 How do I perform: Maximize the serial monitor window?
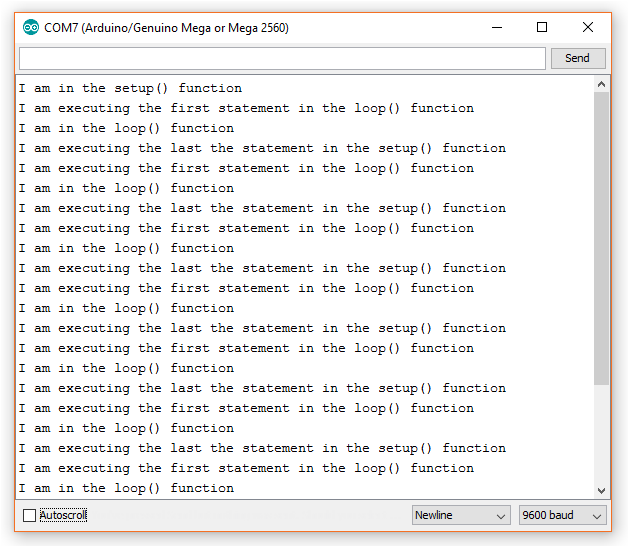coord(542,27)
